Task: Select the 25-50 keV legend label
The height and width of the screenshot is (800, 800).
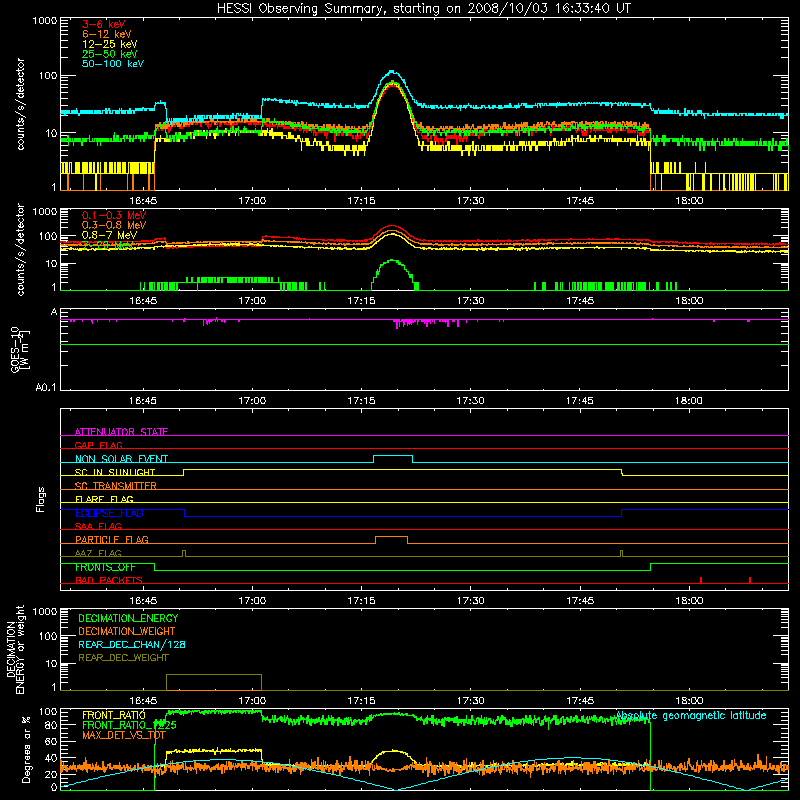Action: point(110,54)
